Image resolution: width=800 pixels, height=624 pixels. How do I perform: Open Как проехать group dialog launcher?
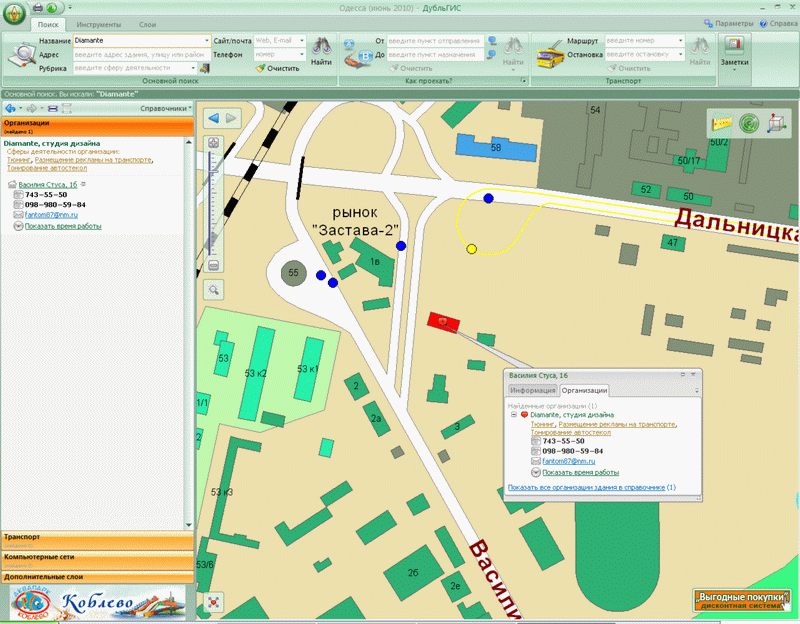[523, 81]
